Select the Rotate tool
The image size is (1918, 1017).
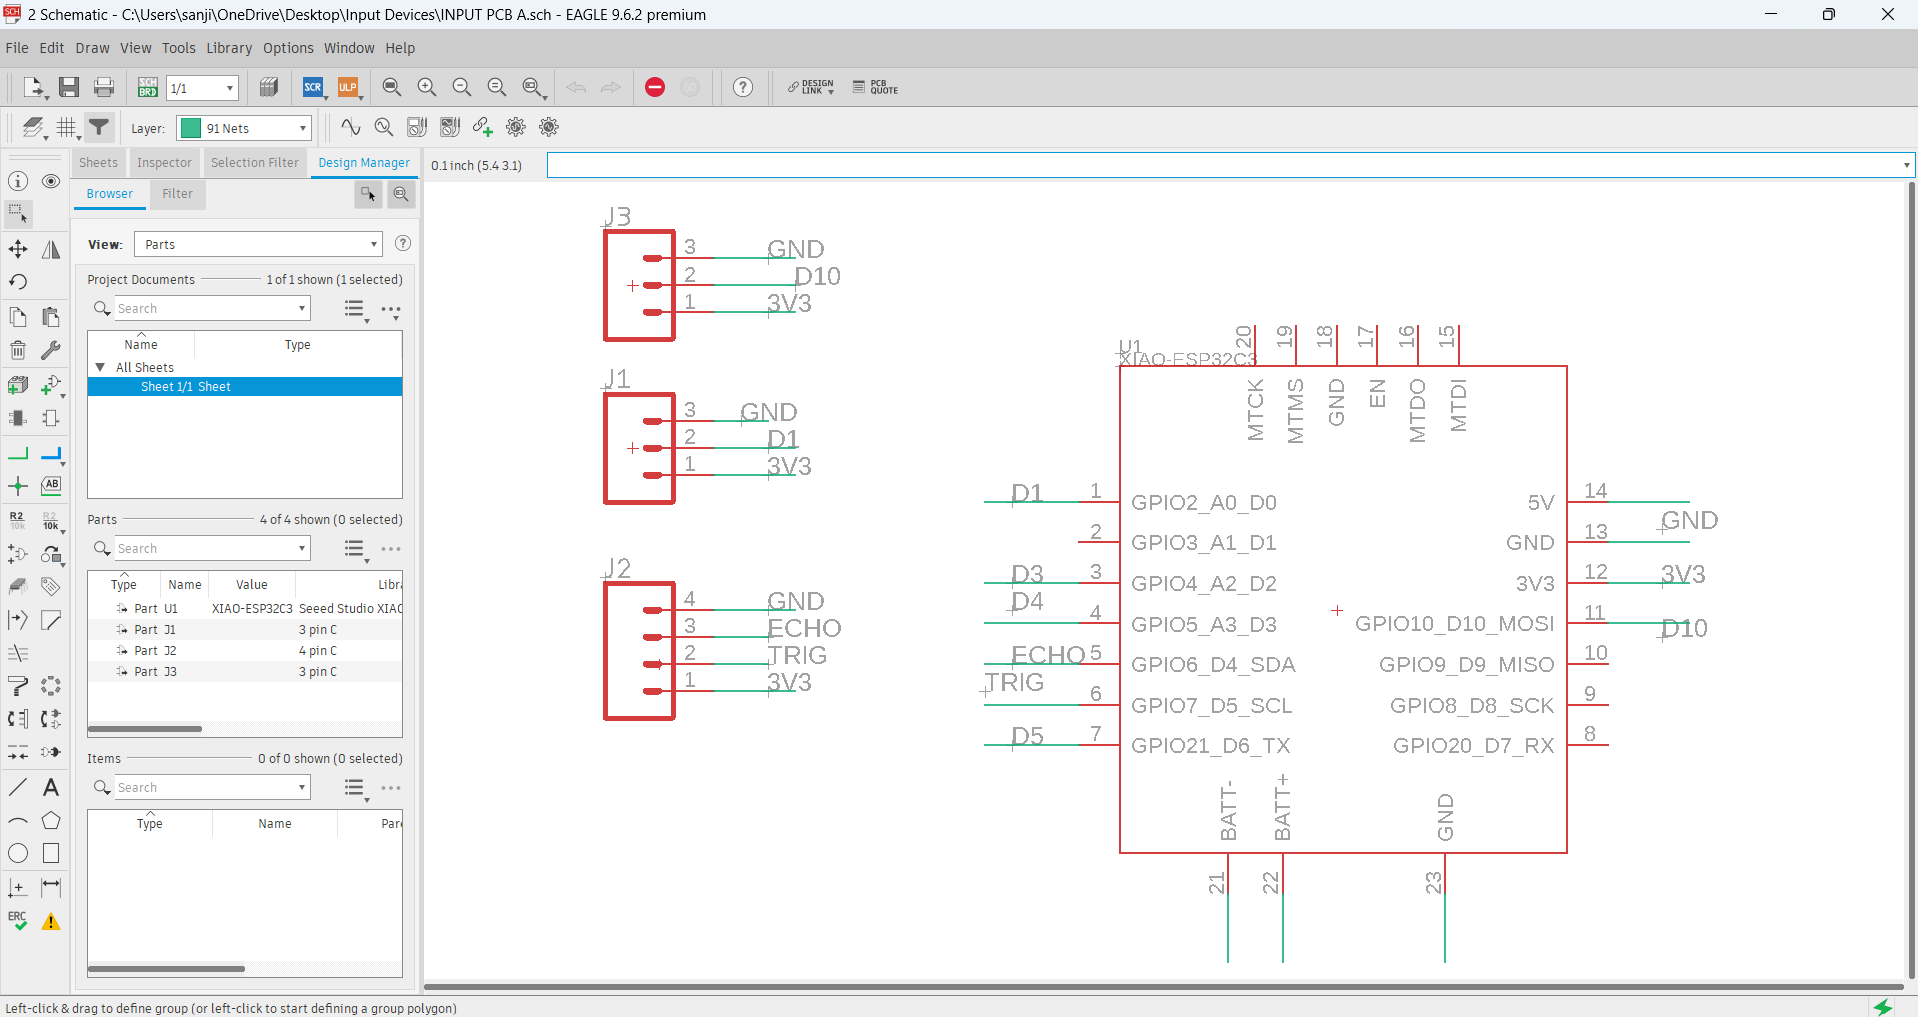18,282
